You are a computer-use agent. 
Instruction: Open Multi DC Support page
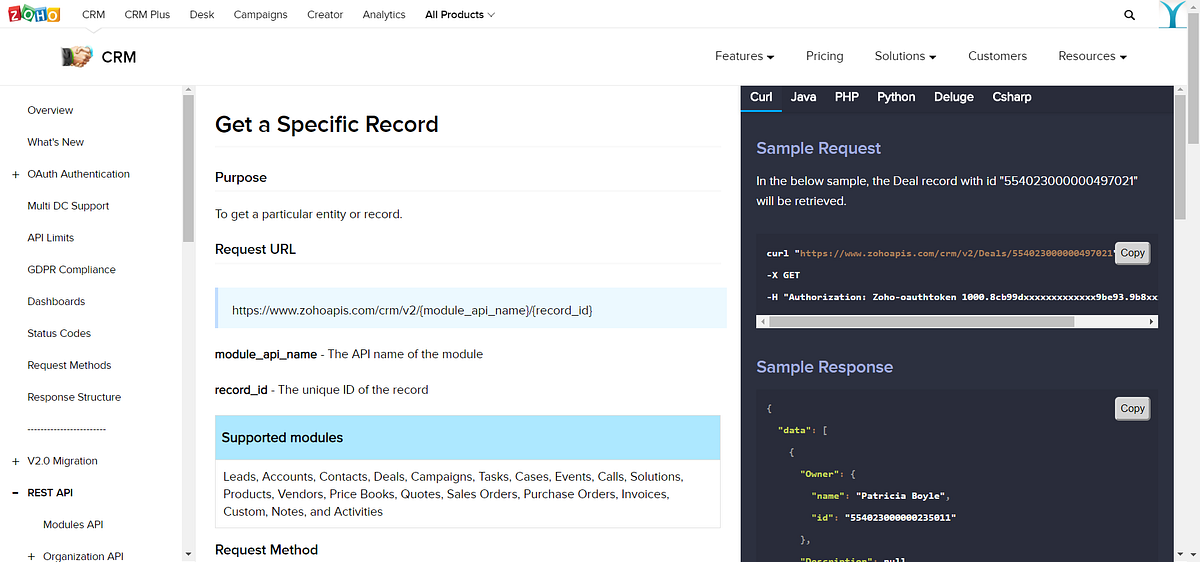click(x=68, y=206)
